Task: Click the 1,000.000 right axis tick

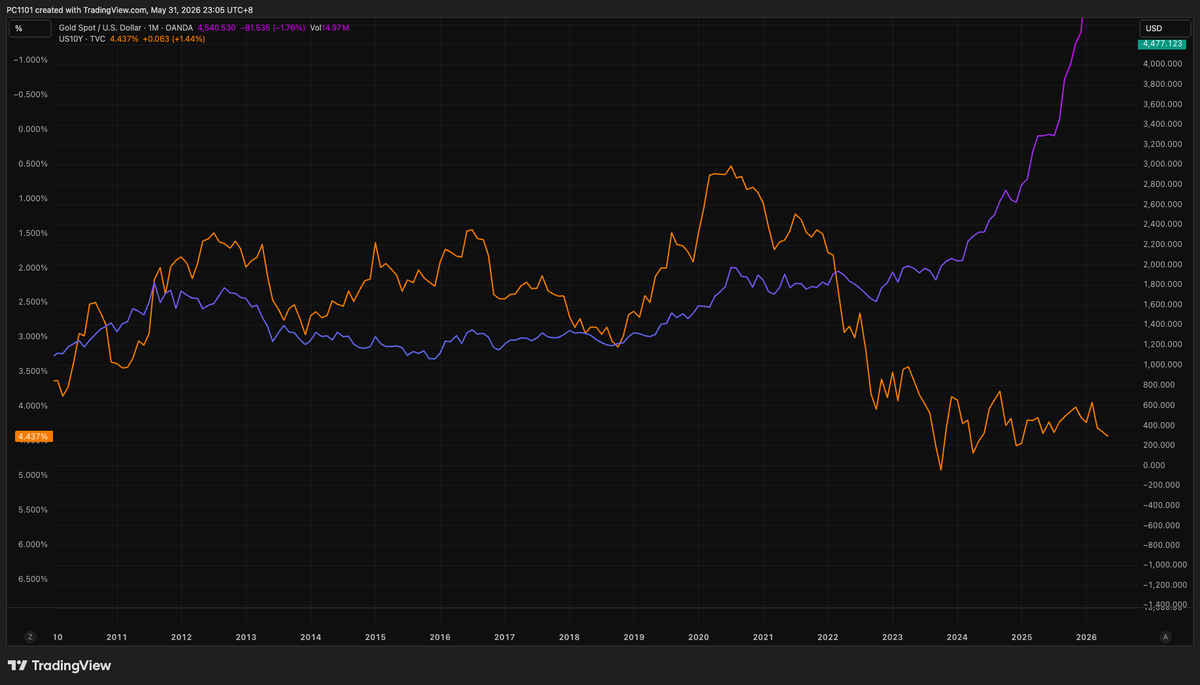Action: coord(1164,365)
